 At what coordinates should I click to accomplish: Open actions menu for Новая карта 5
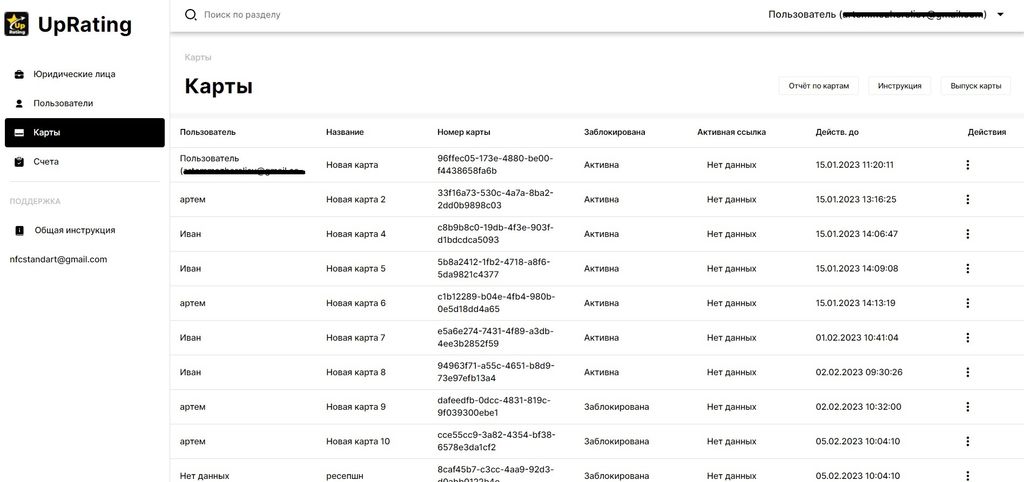[x=967, y=268]
